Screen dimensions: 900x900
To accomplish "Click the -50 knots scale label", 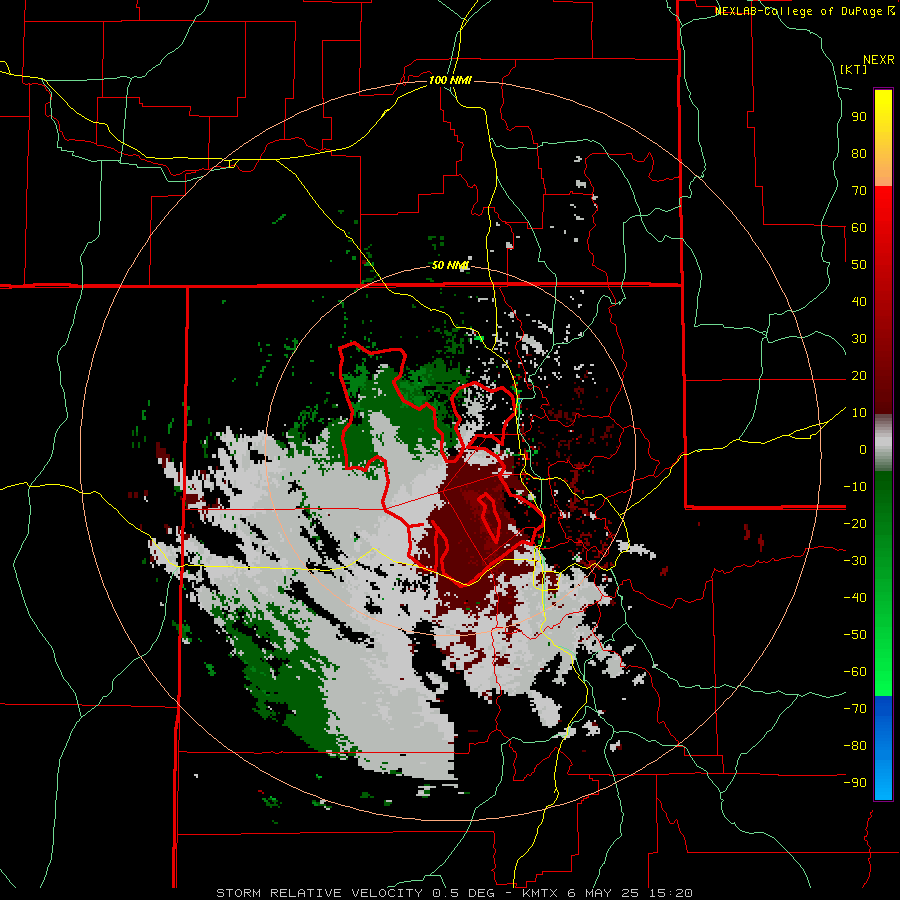I will pyautogui.click(x=855, y=635).
